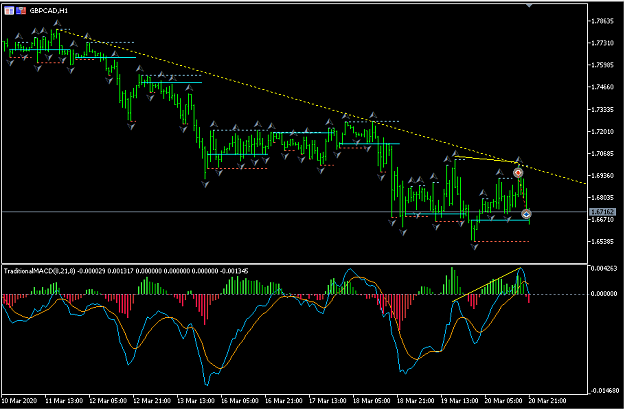Viewport: 625px width, 410px height.
Task: Click the 17 Mar 13:00 time label
Action: pos(328,400)
